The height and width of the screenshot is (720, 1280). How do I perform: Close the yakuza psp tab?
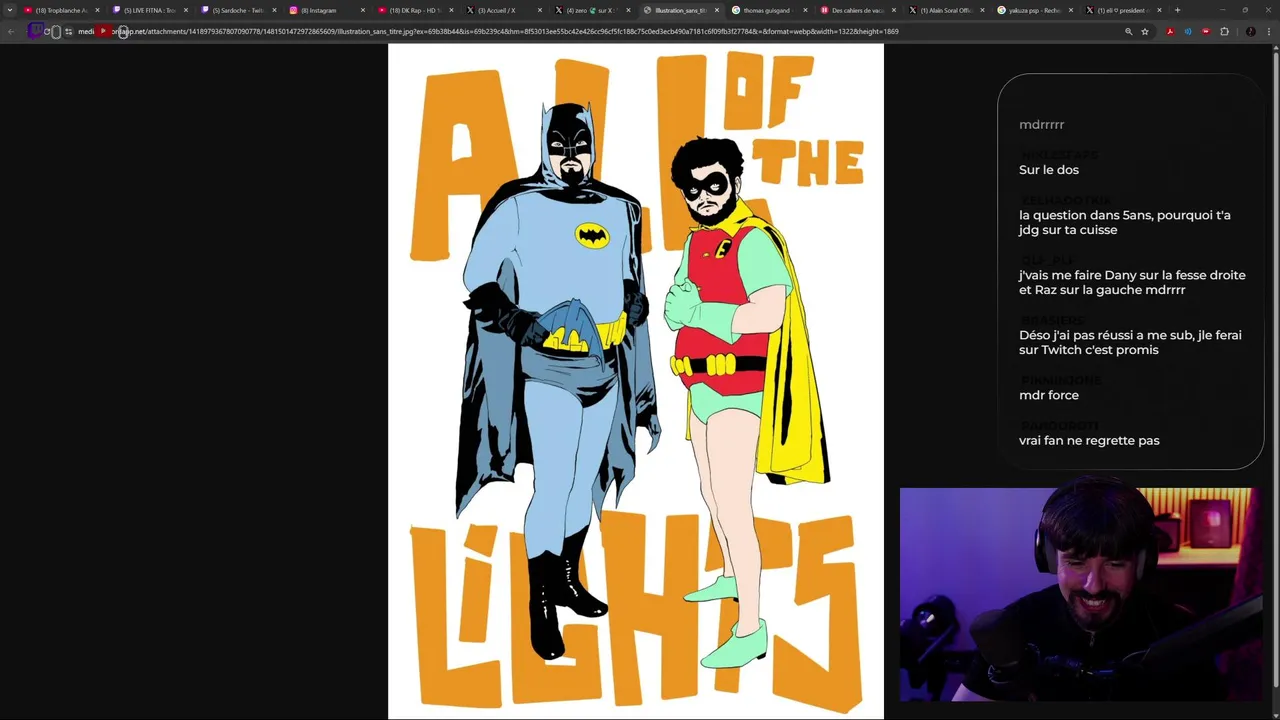[1071, 10]
